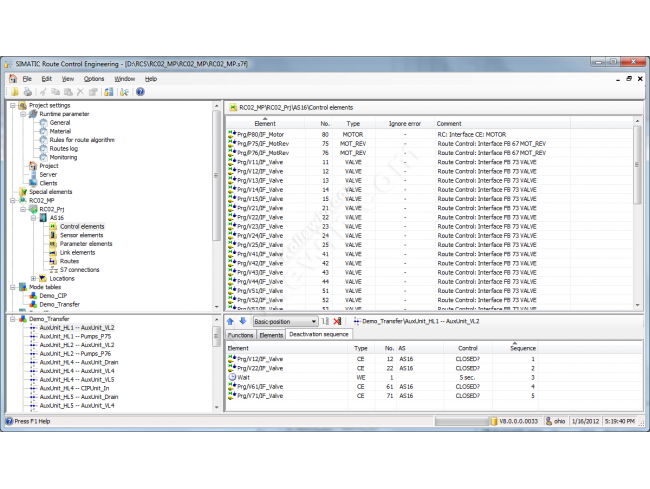Click the move-up arrow in the sequence toolbar
Viewport: 650px width, 489px height.
coord(230,321)
